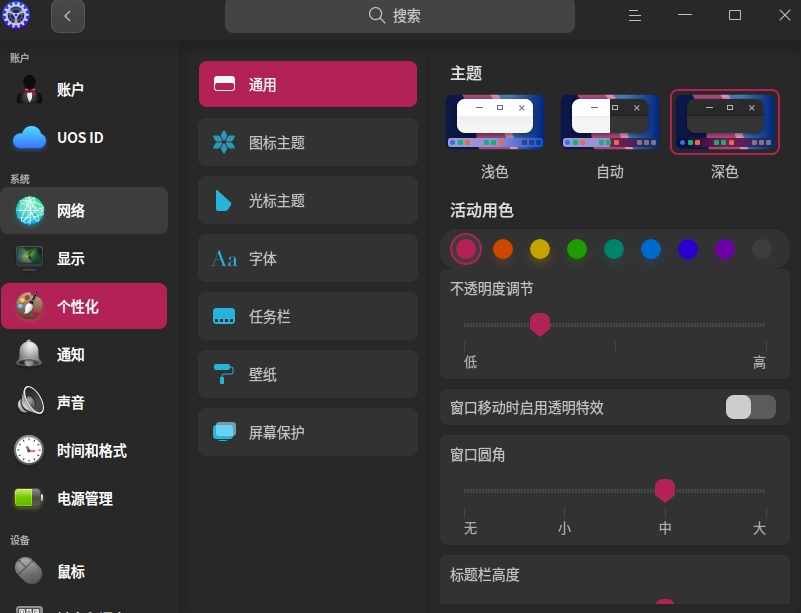This screenshot has width=801, height=613.
Task: Choose the 自动 auto theme thumbnail
Action: pos(610,122)
